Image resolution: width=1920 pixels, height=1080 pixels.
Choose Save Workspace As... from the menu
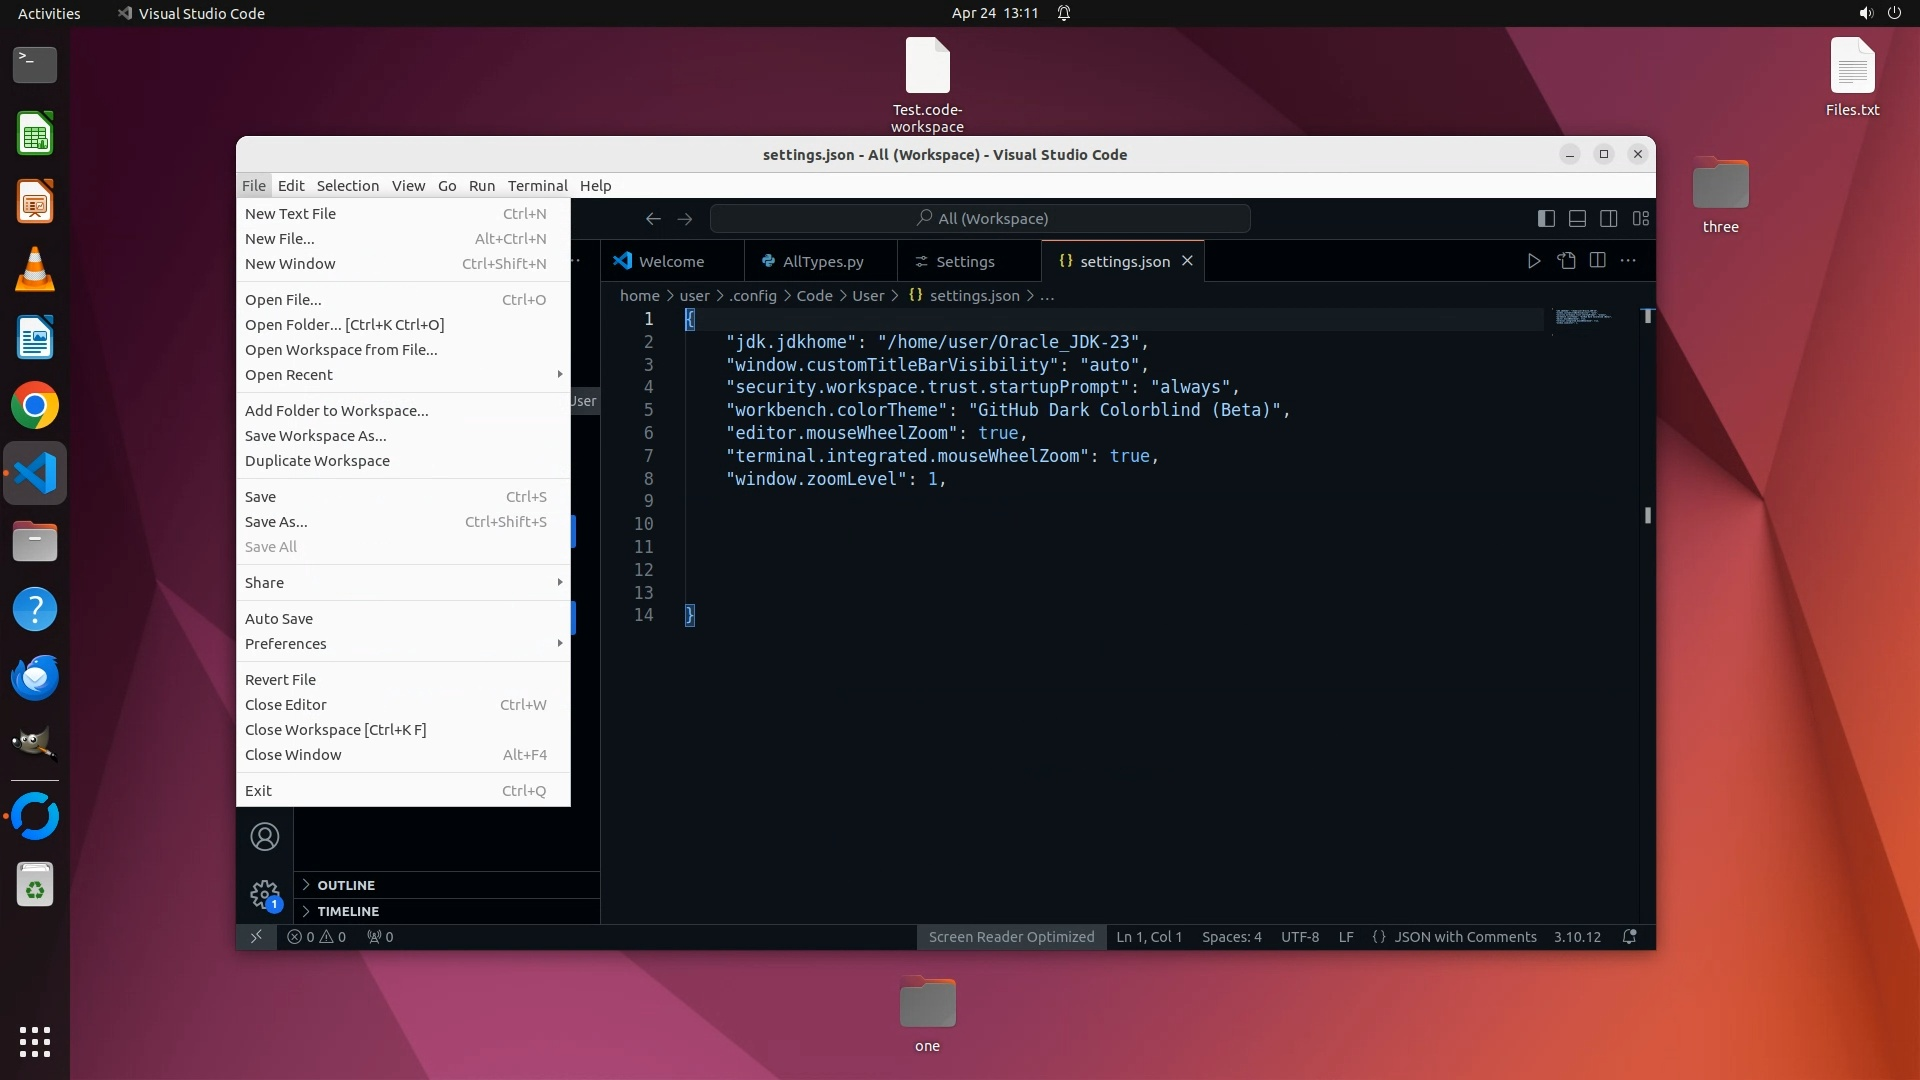[x=316, y=436]
